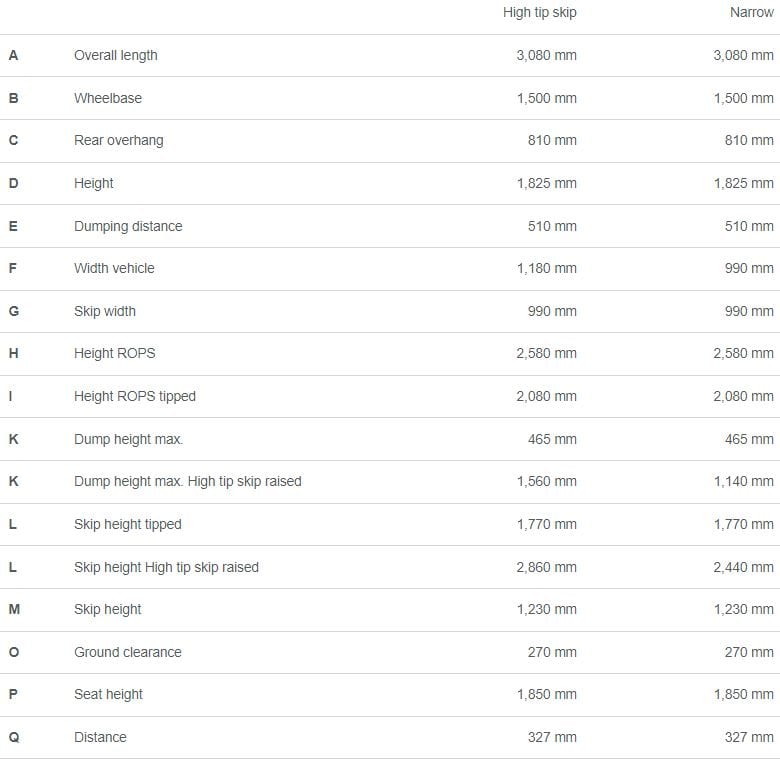Select the 327 mm High tip skip distance value
The height and width of the screenshot is (768, 780).
[x=552, y=737]
